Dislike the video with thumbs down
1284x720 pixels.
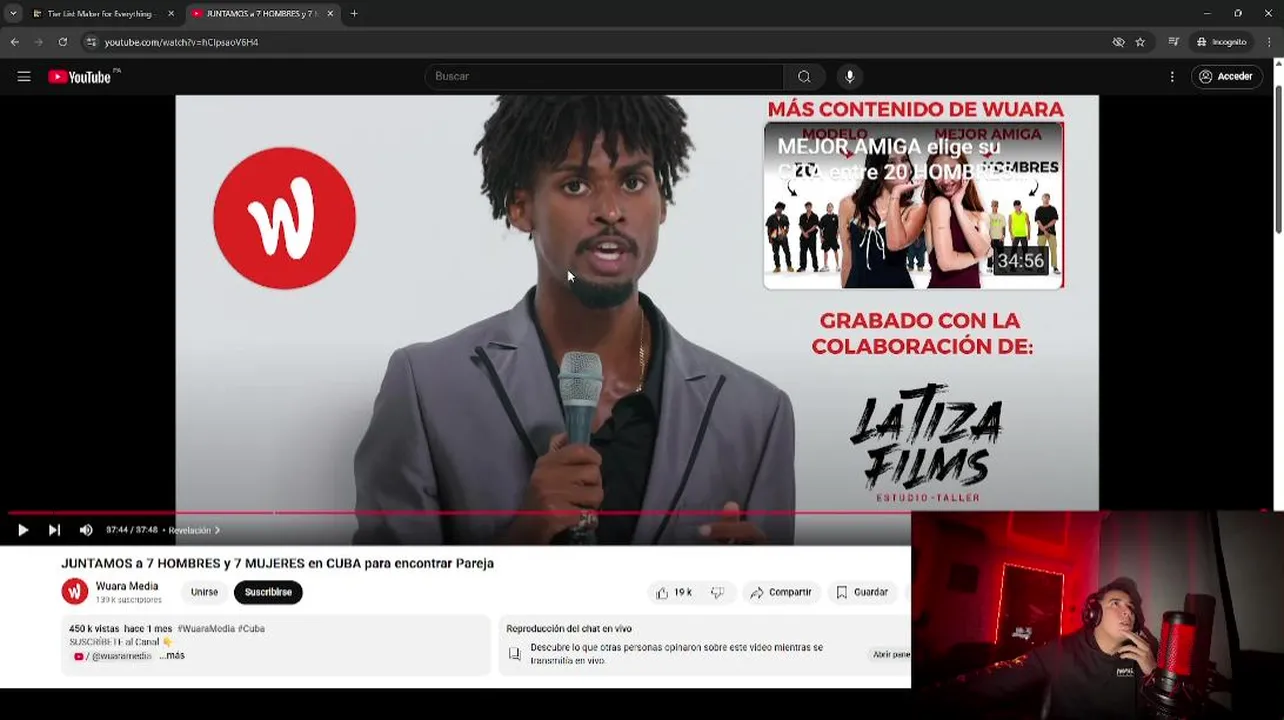(717, 593)
